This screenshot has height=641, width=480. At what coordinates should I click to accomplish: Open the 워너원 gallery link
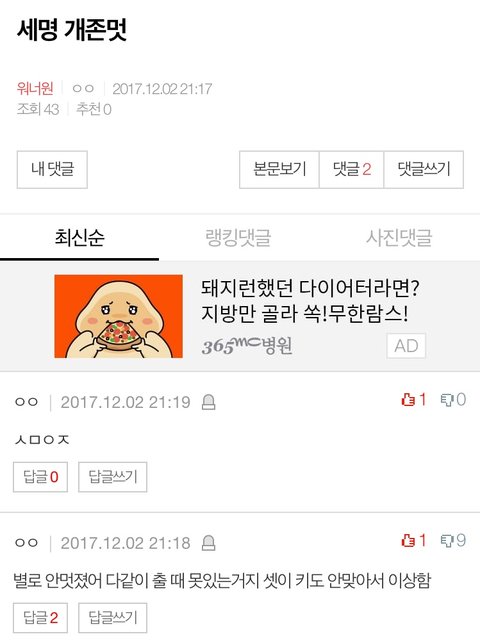pos(35,88)
